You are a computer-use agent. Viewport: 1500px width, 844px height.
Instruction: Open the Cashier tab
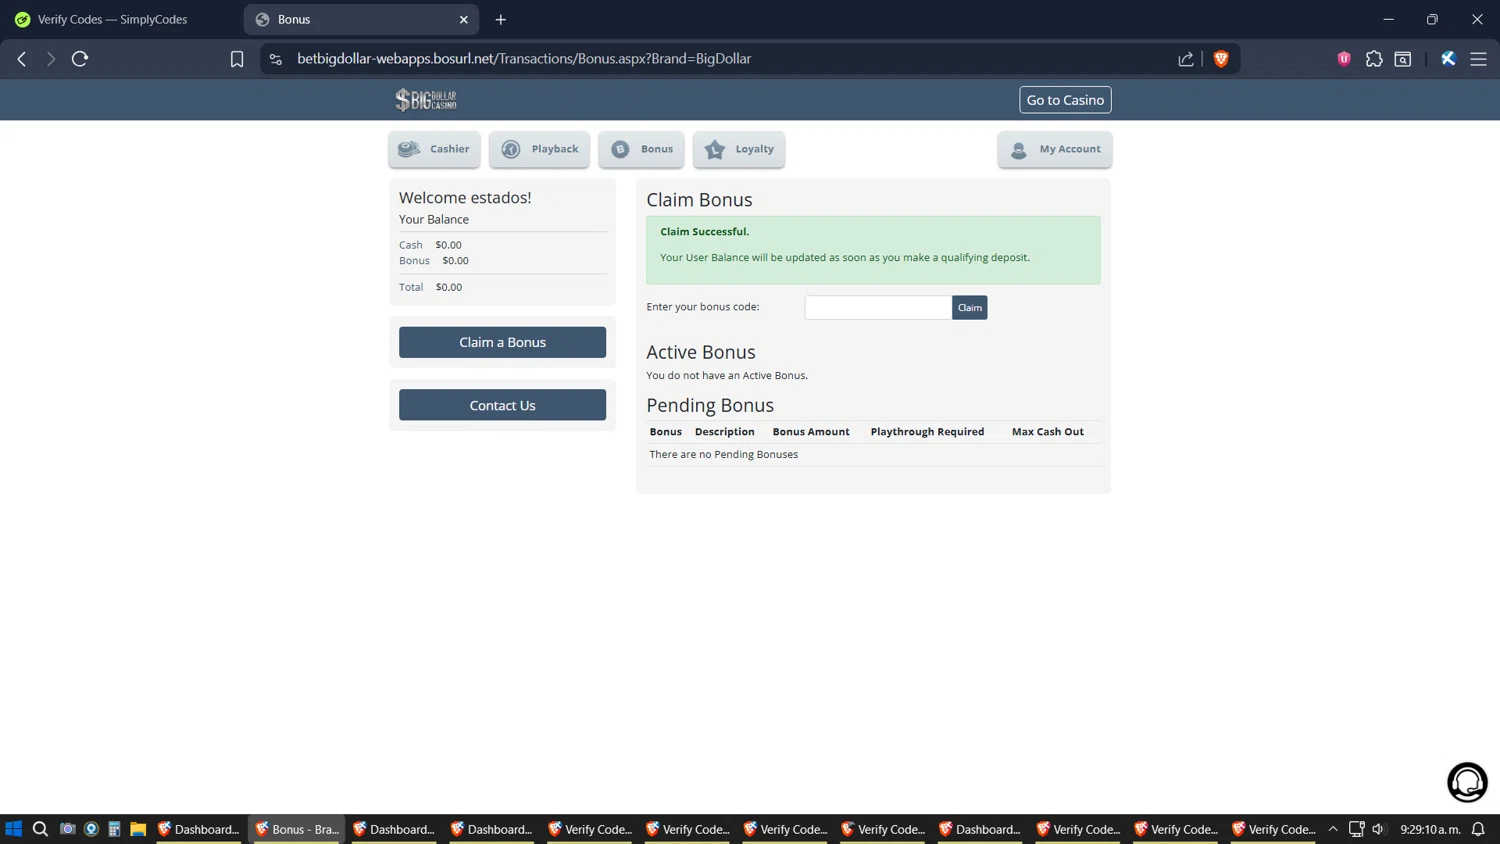pos(434,149)
